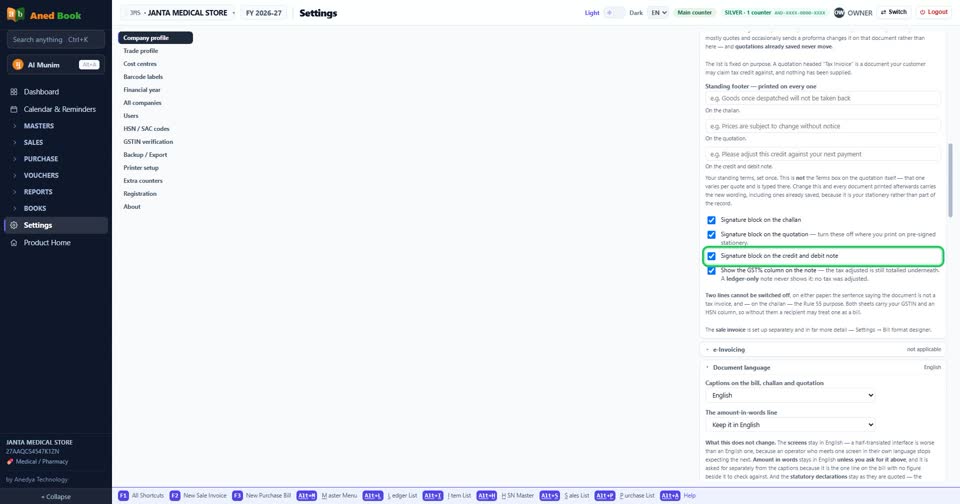
Task: Open Printer setup settings
Action: (x=141, y=168)
